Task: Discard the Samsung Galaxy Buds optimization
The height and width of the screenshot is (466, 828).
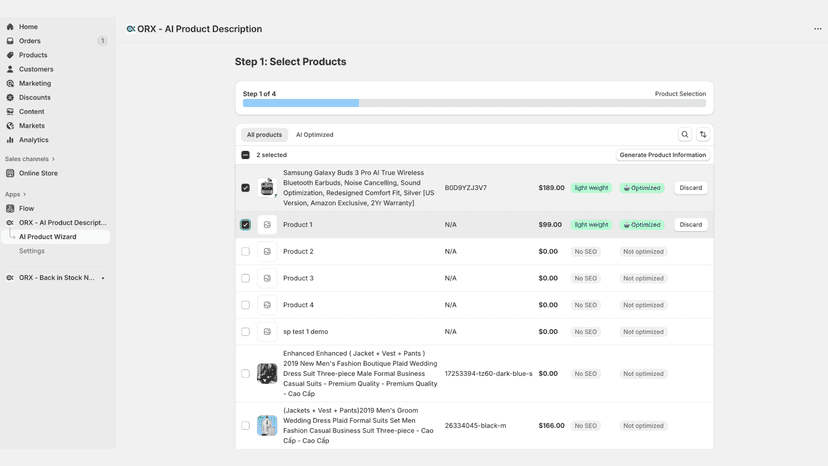Action: coord(691,188)
